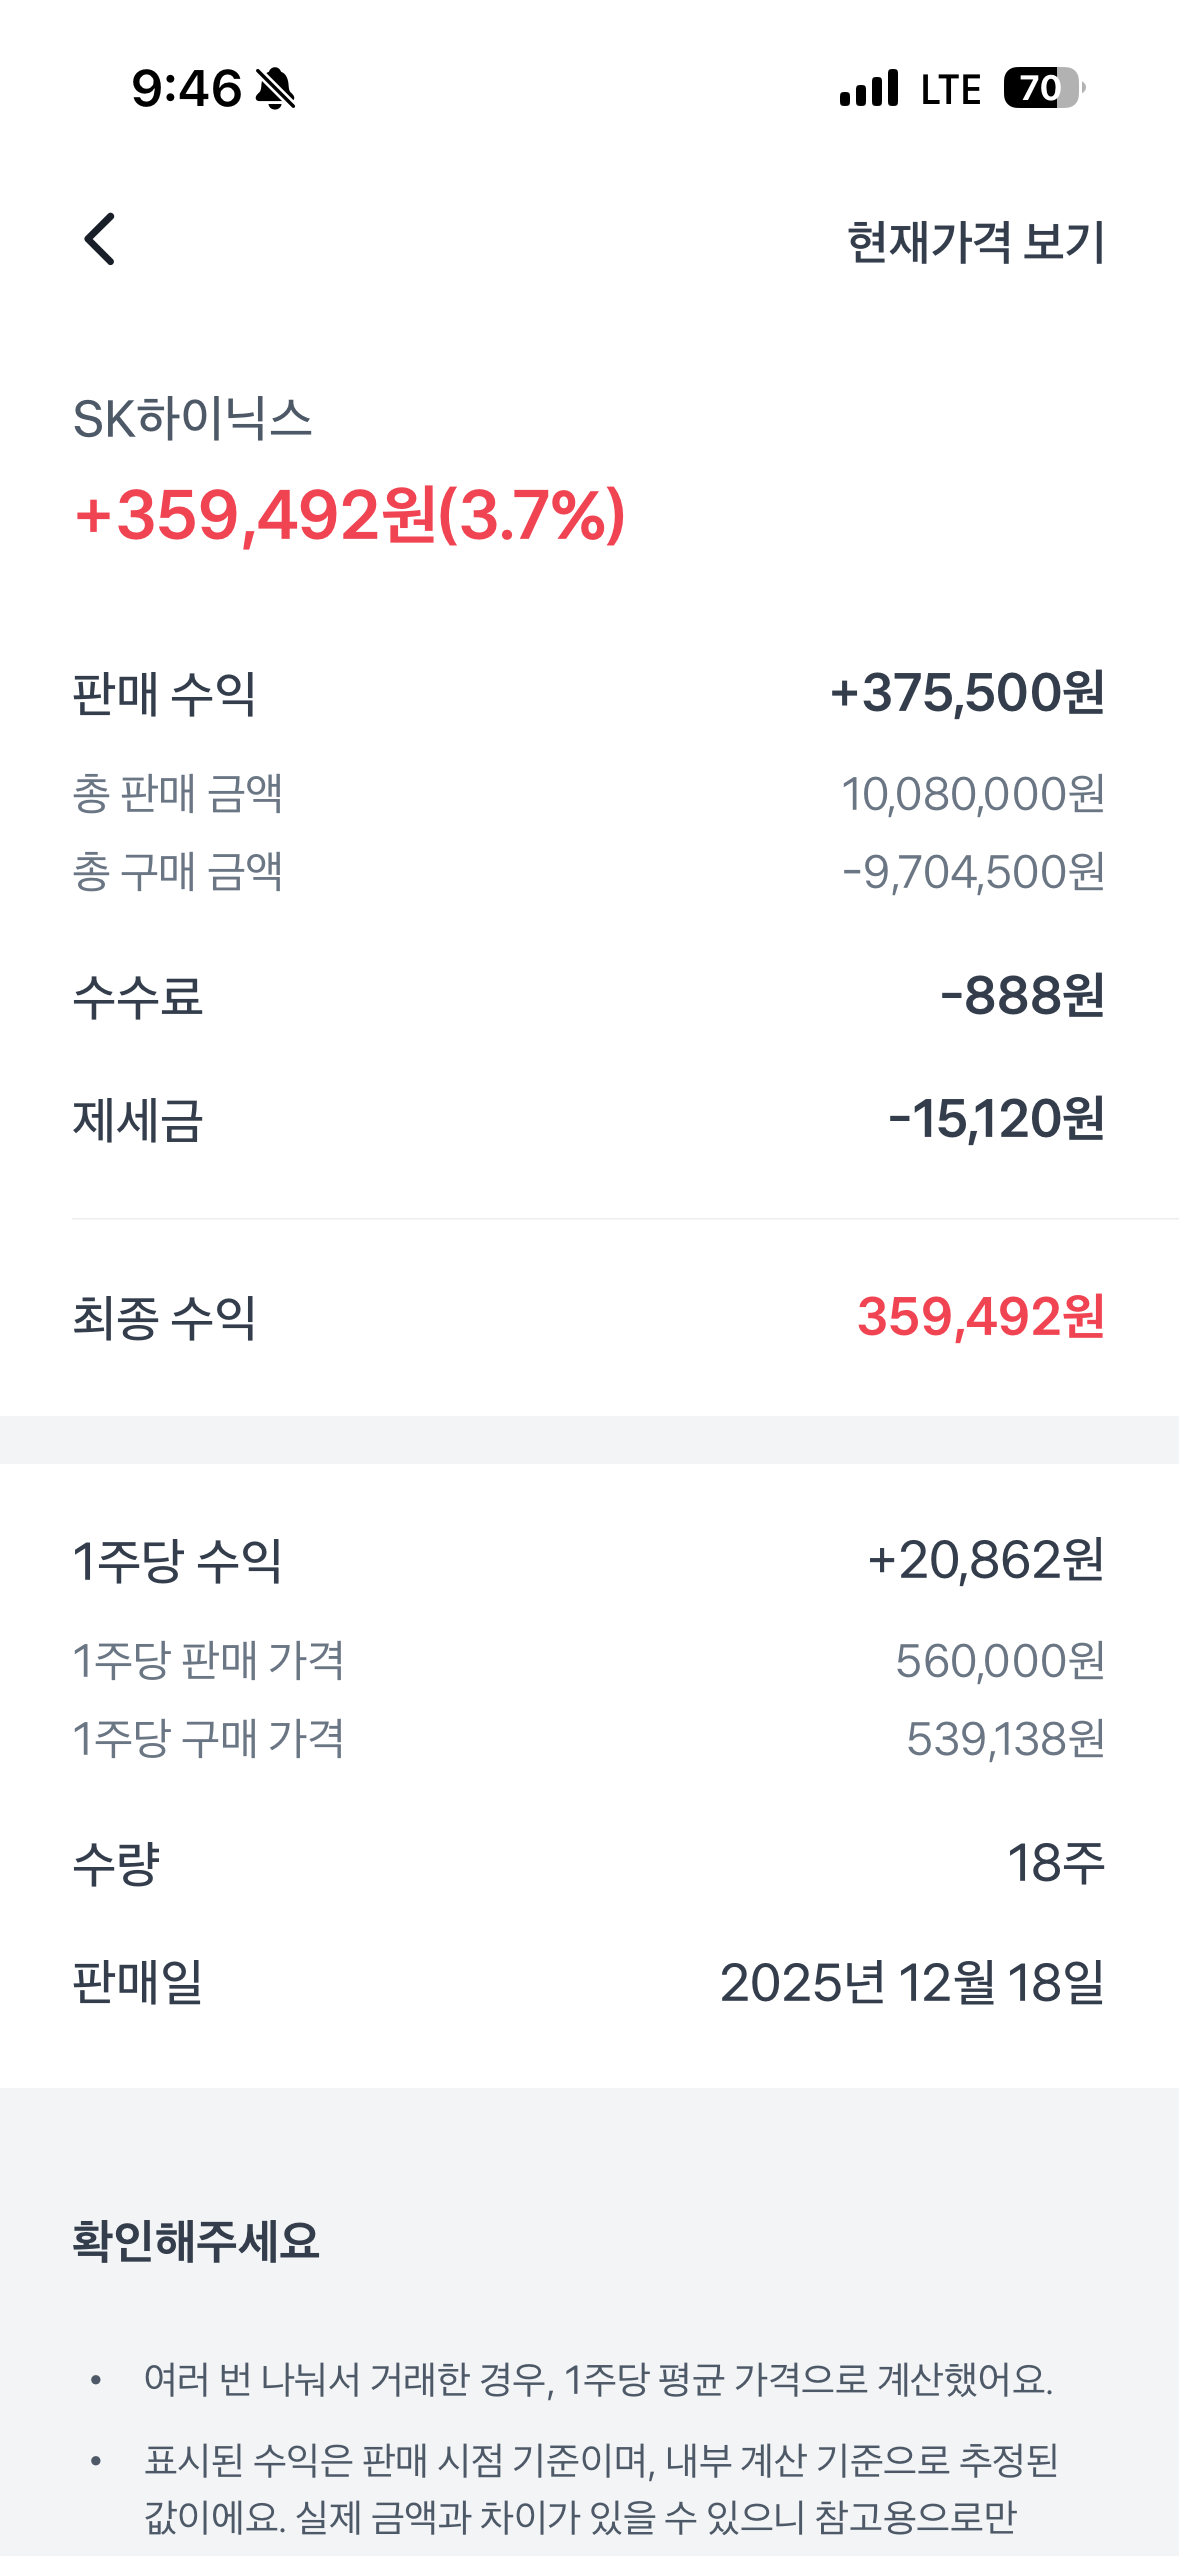The height and width of the screenshot is (2556, 1179).
Task: Tap the 1주당 판매 가격 value
Action: [x=999, y=1661]
